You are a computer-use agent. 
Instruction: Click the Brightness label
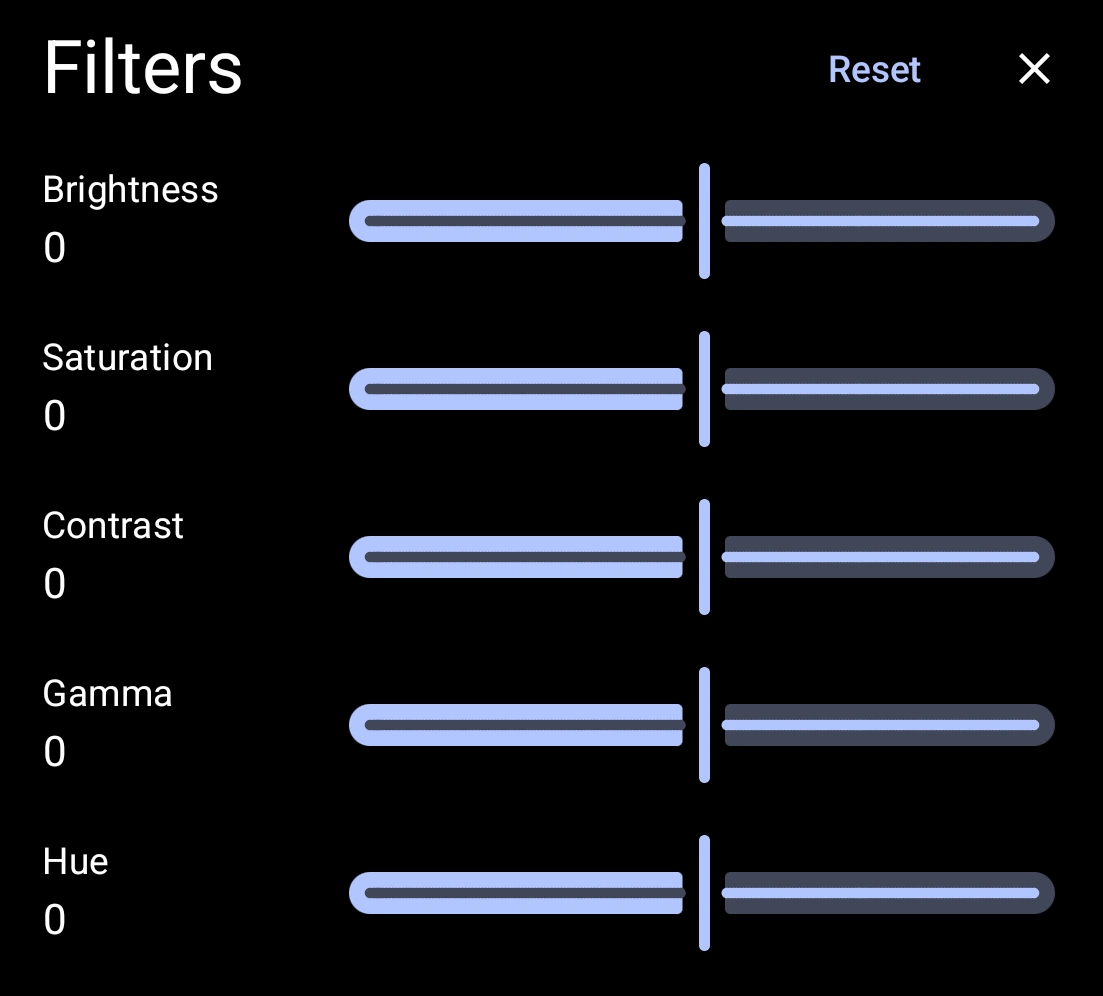point(130,189)
